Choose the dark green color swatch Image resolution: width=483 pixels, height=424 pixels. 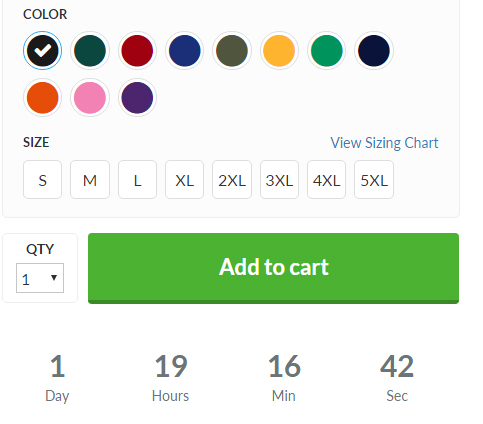(90, 50)
